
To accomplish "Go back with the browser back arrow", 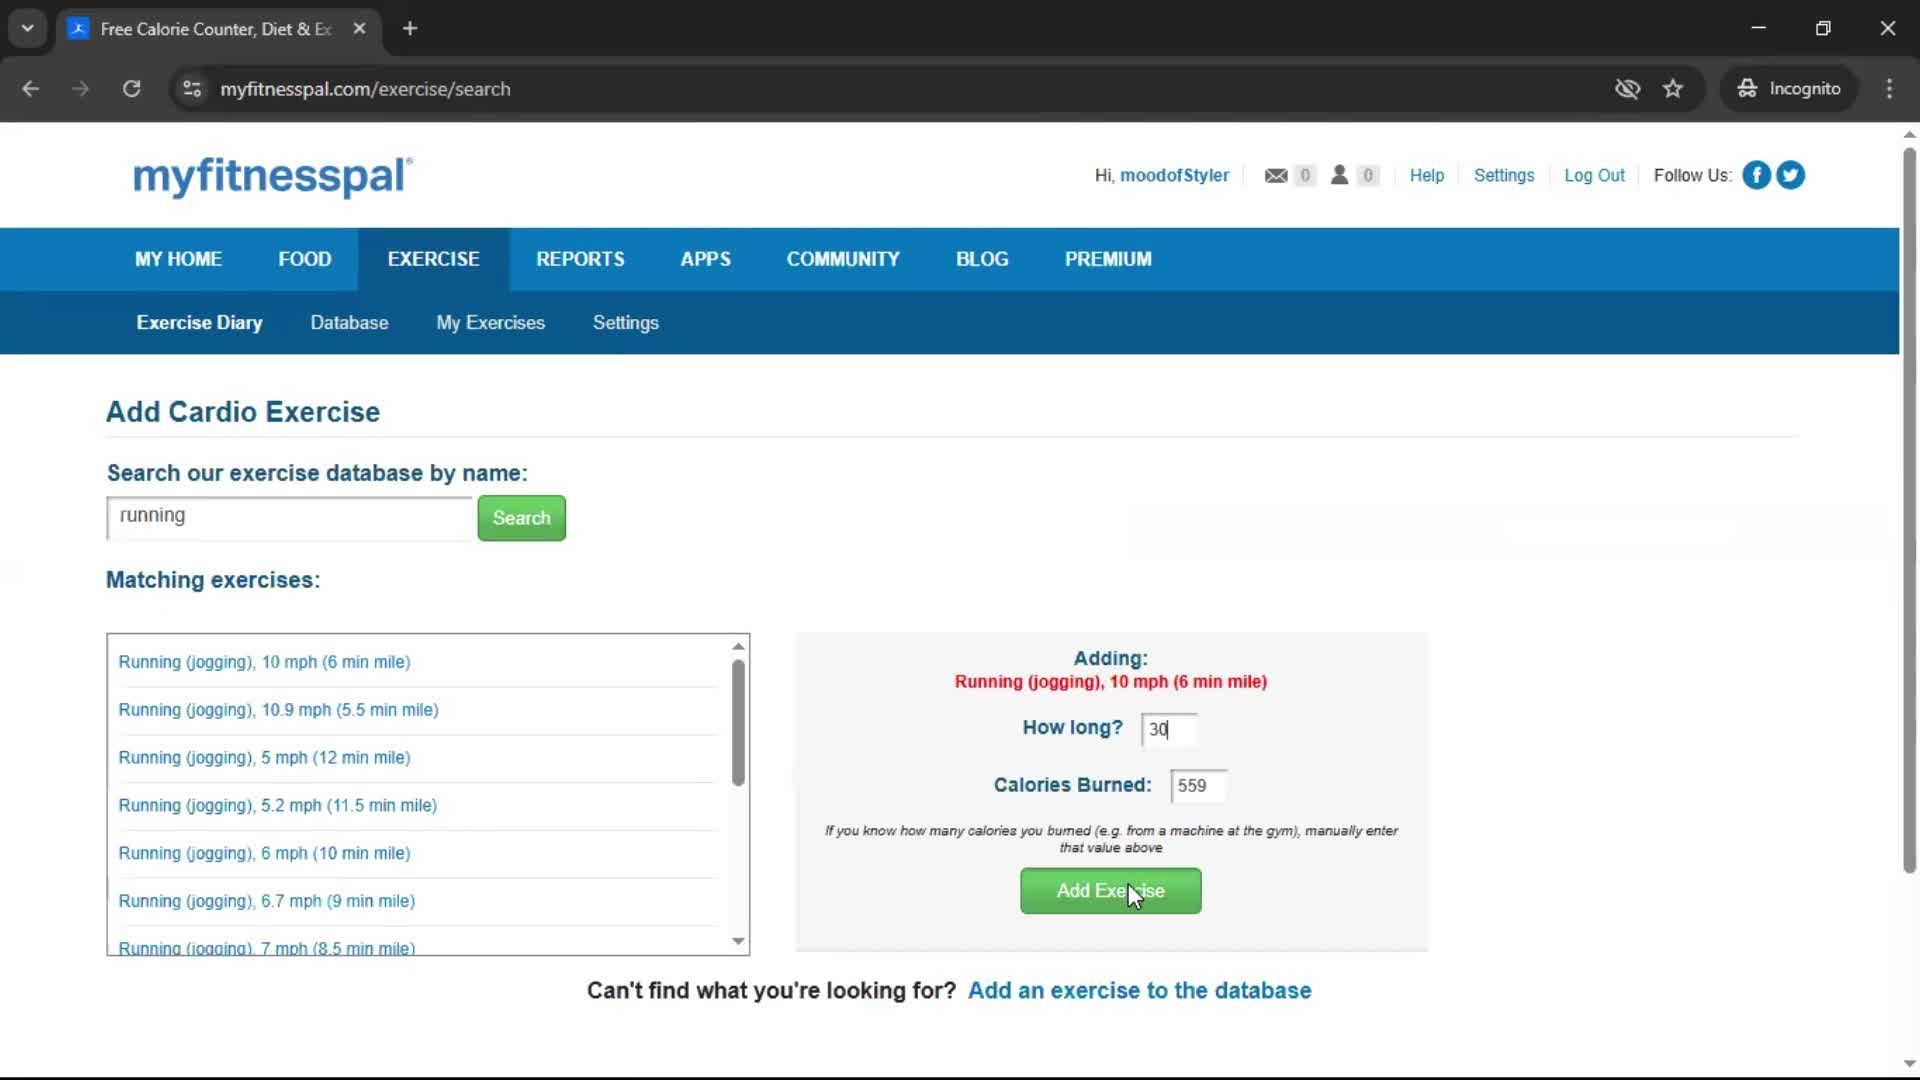I will click(31, 89).
